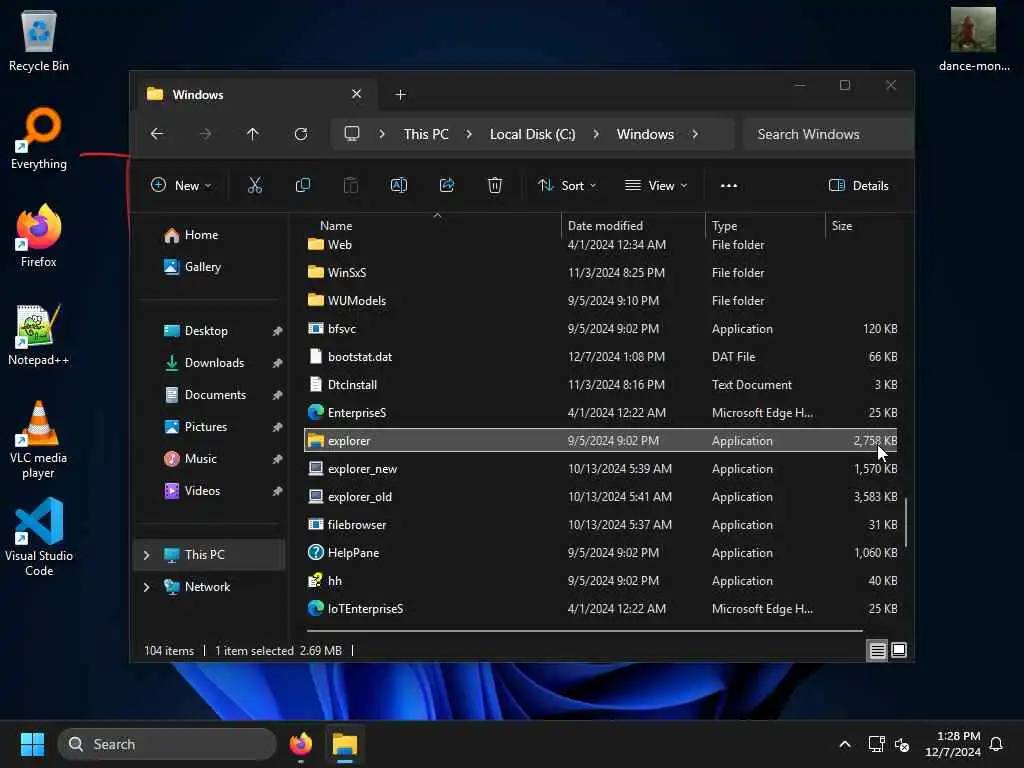The image size is (1024, 768).
Task: Click the Rename icon in toolbar
Action: (398, 185)
